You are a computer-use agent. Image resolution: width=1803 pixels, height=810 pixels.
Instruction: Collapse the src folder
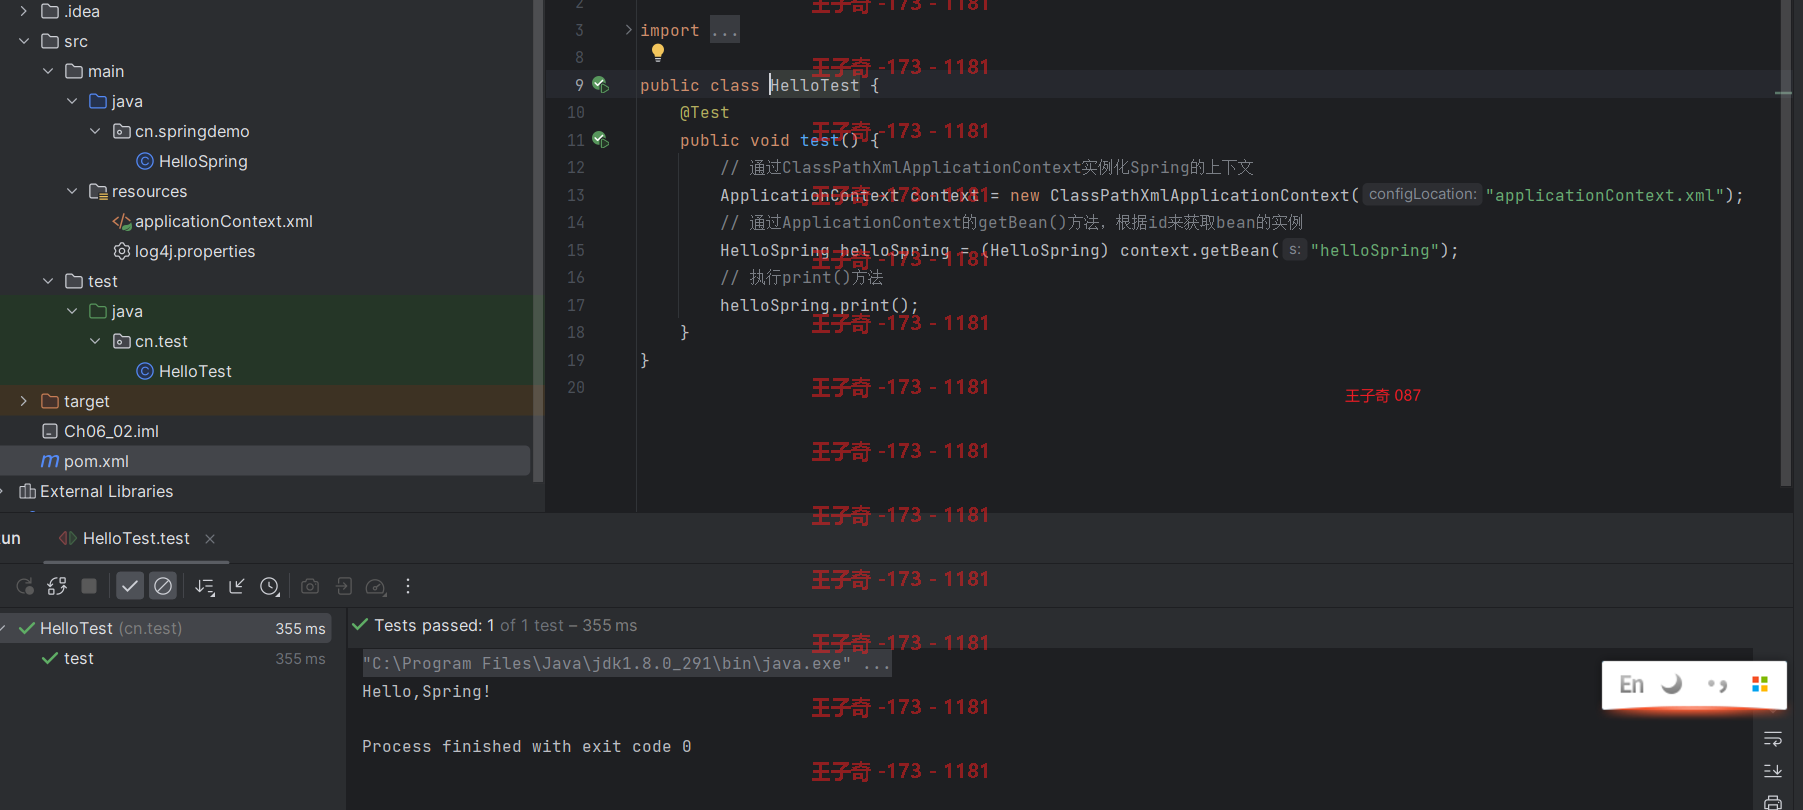point(24,41)
